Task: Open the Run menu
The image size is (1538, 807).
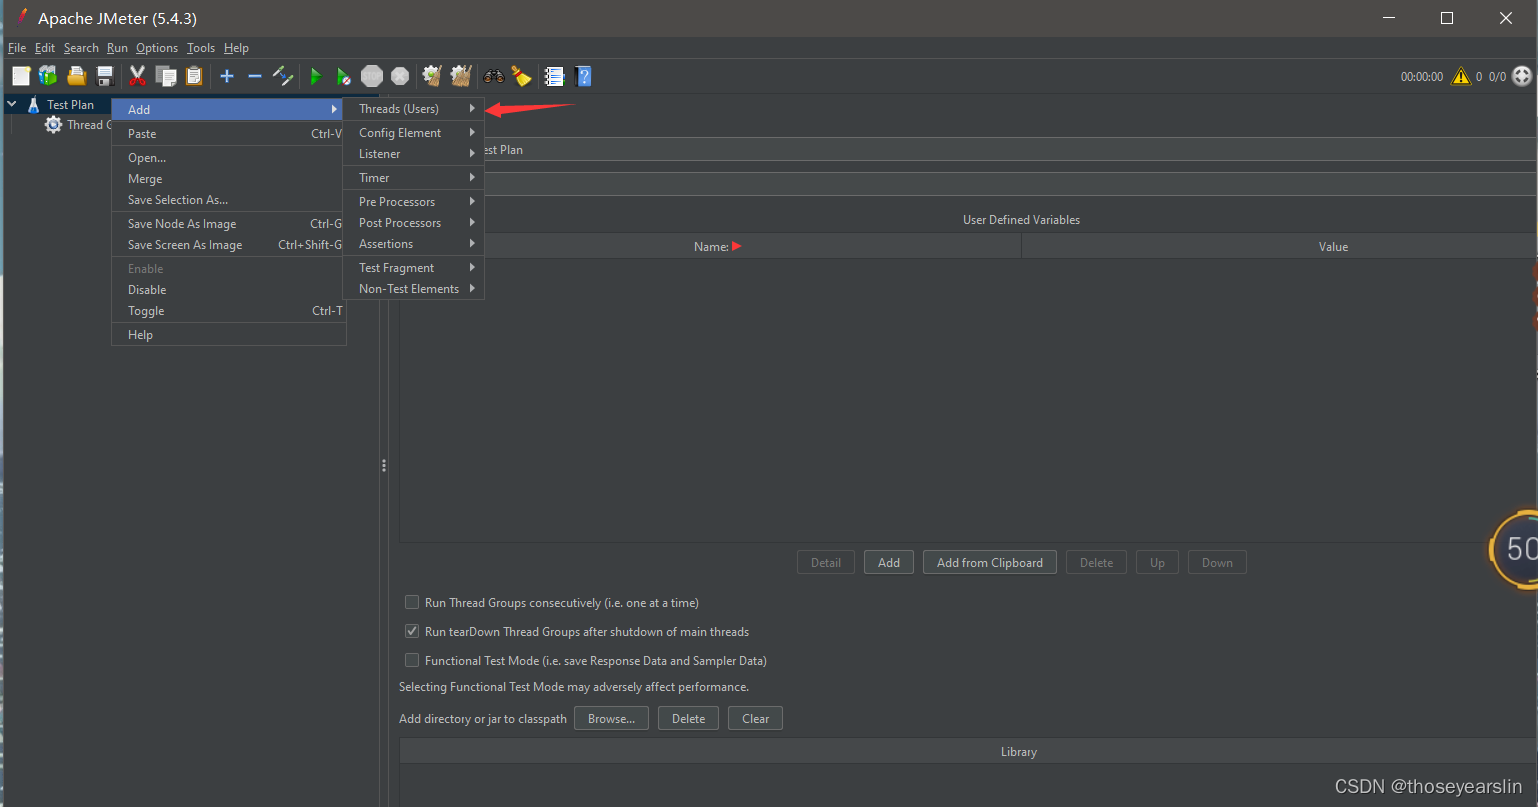Action: (x=118, y=48)
